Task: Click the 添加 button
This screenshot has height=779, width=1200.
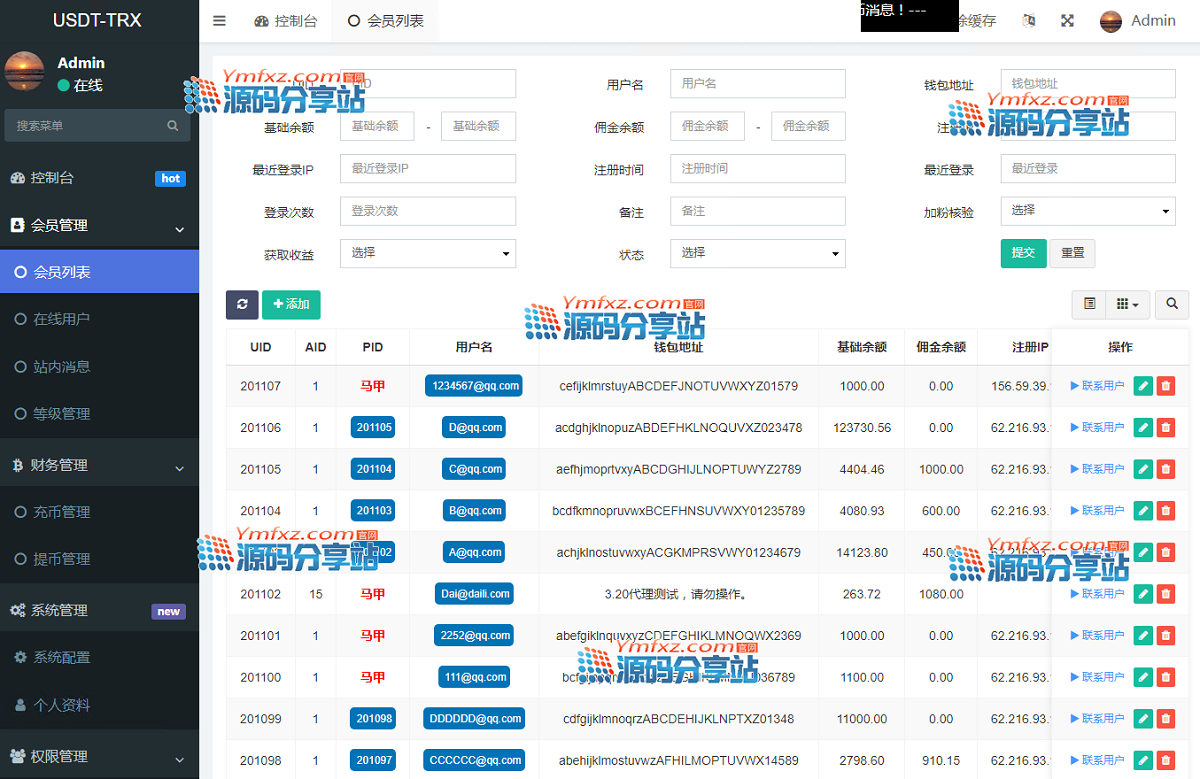Action: 291,304
